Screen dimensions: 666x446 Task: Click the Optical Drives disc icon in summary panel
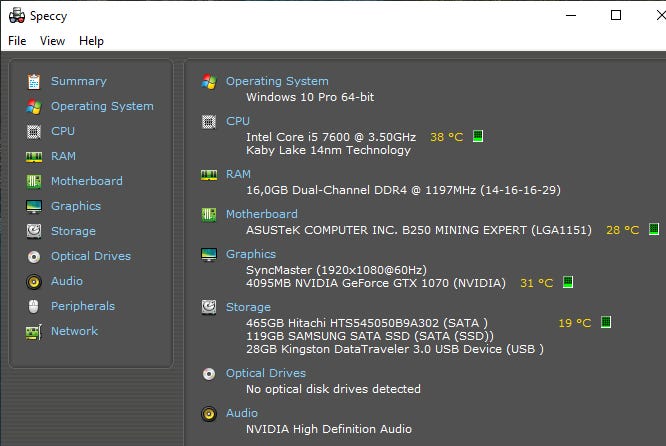[x=209, y=374]
